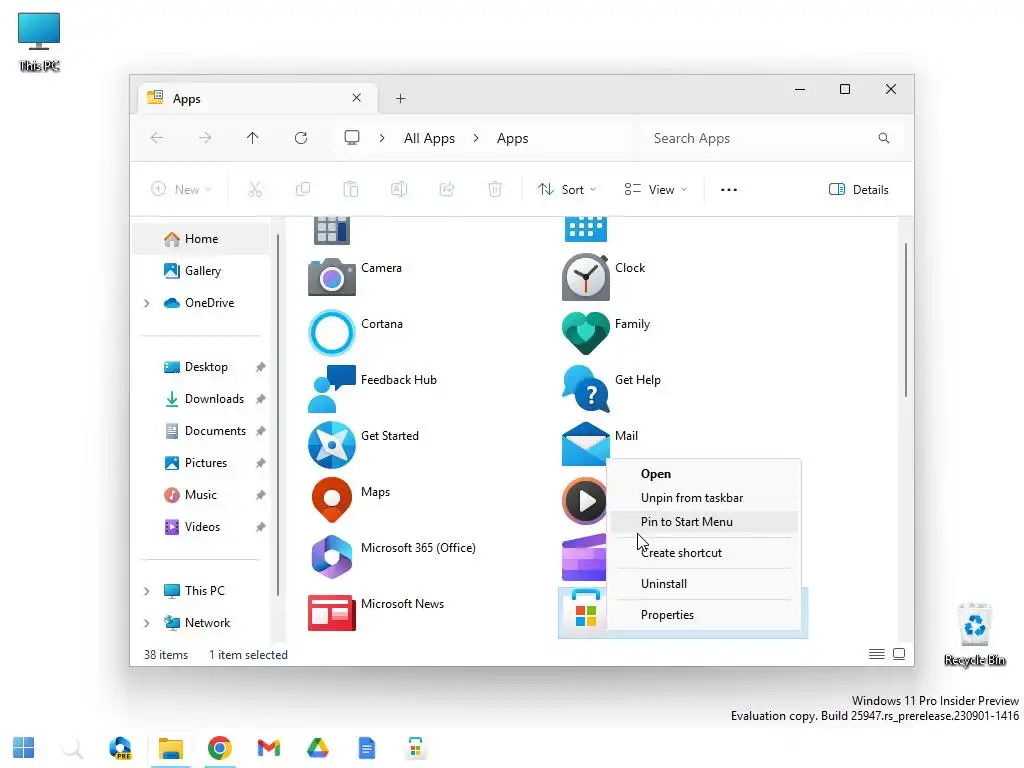Image resolution: width=1024 pixels, height=768 pixels.
Task: Refresh the Apps folder view
Action: (301, 138)
